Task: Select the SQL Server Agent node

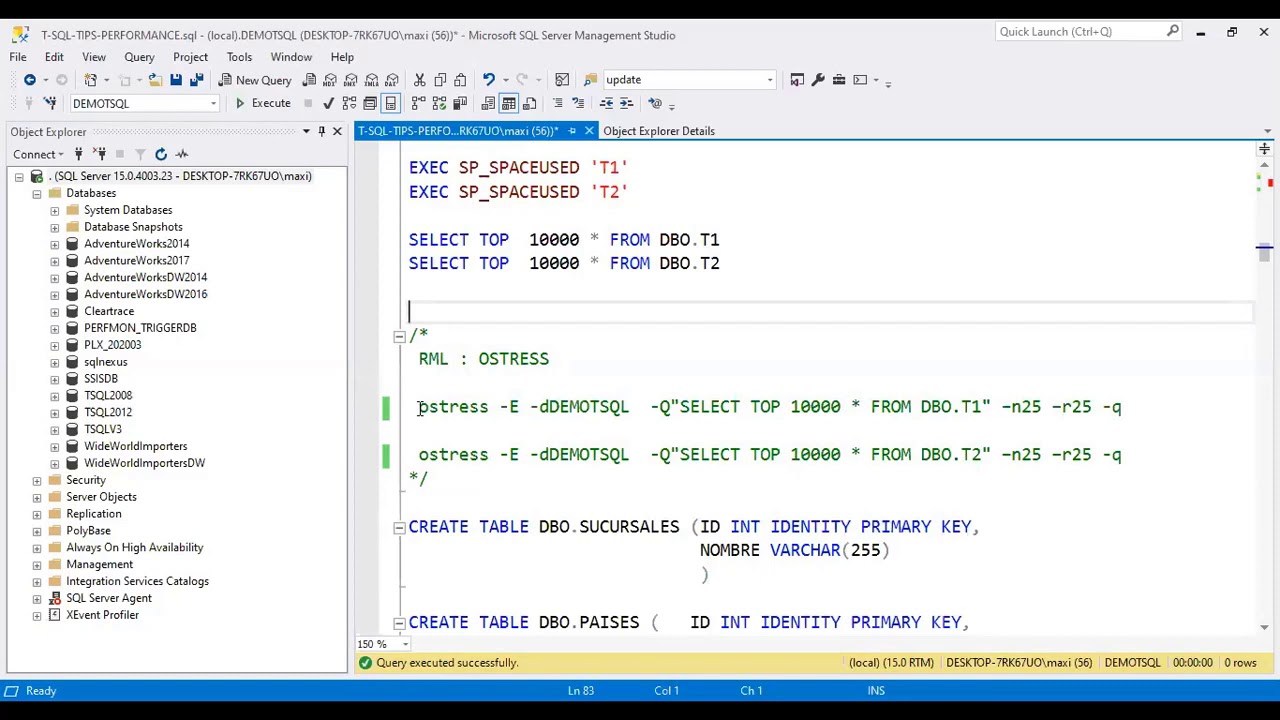Action: pos(108,598)
